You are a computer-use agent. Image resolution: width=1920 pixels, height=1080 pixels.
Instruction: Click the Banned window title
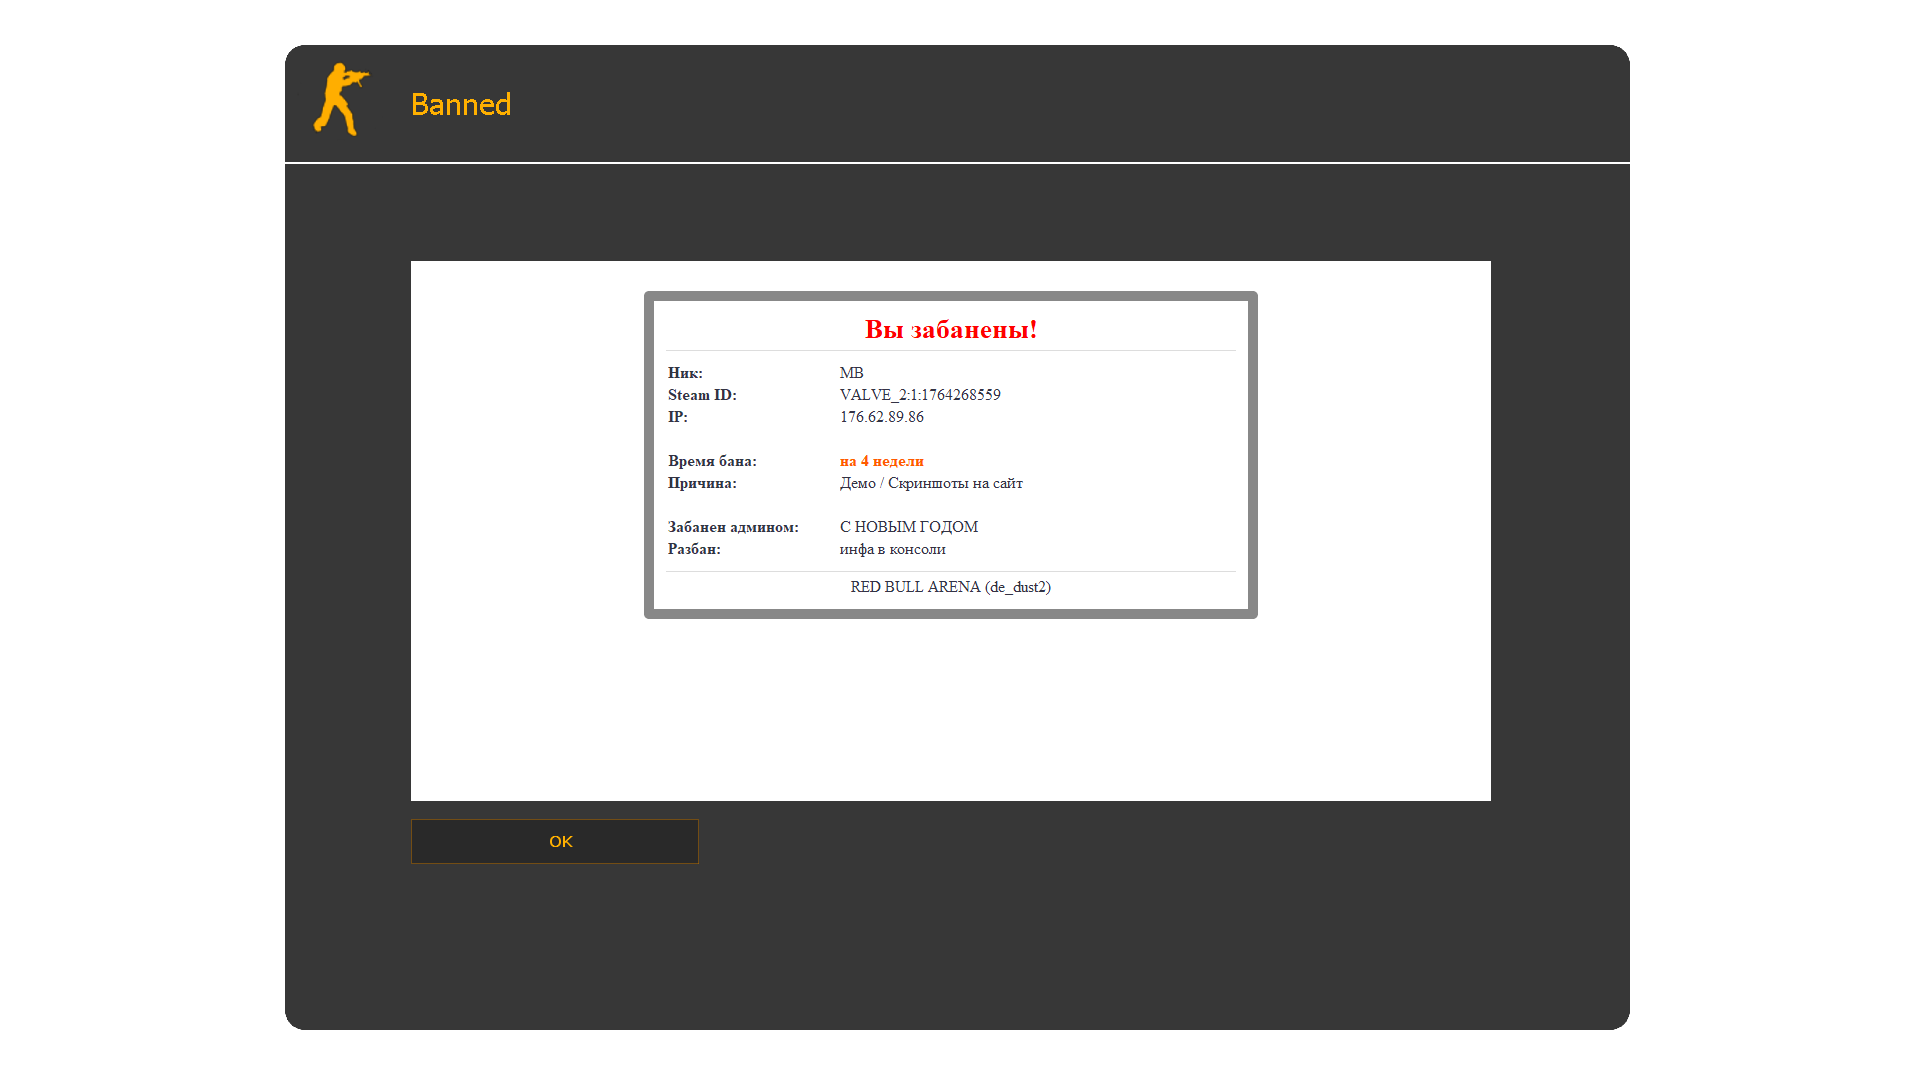point(460,104)
